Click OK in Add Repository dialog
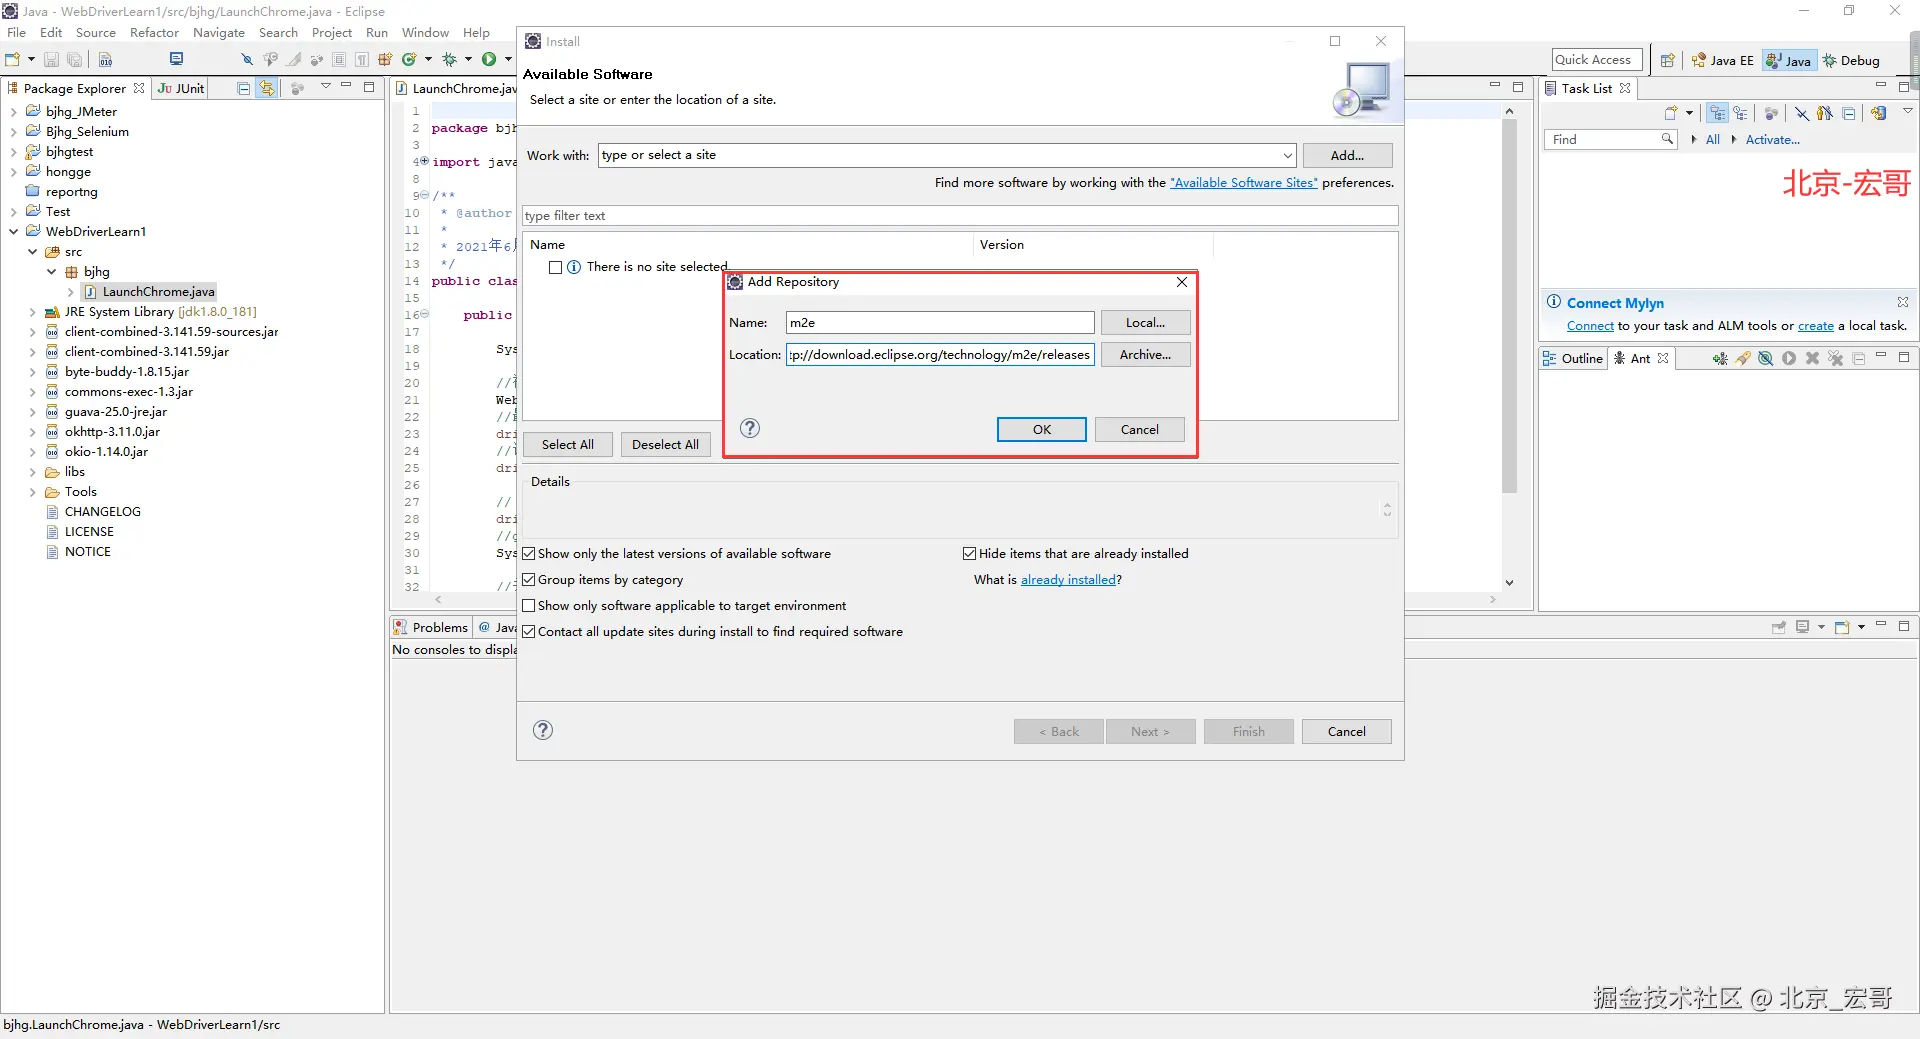Image resolution: width=1920 pixels, height=1039 pixels. (x=1041, y=429)
